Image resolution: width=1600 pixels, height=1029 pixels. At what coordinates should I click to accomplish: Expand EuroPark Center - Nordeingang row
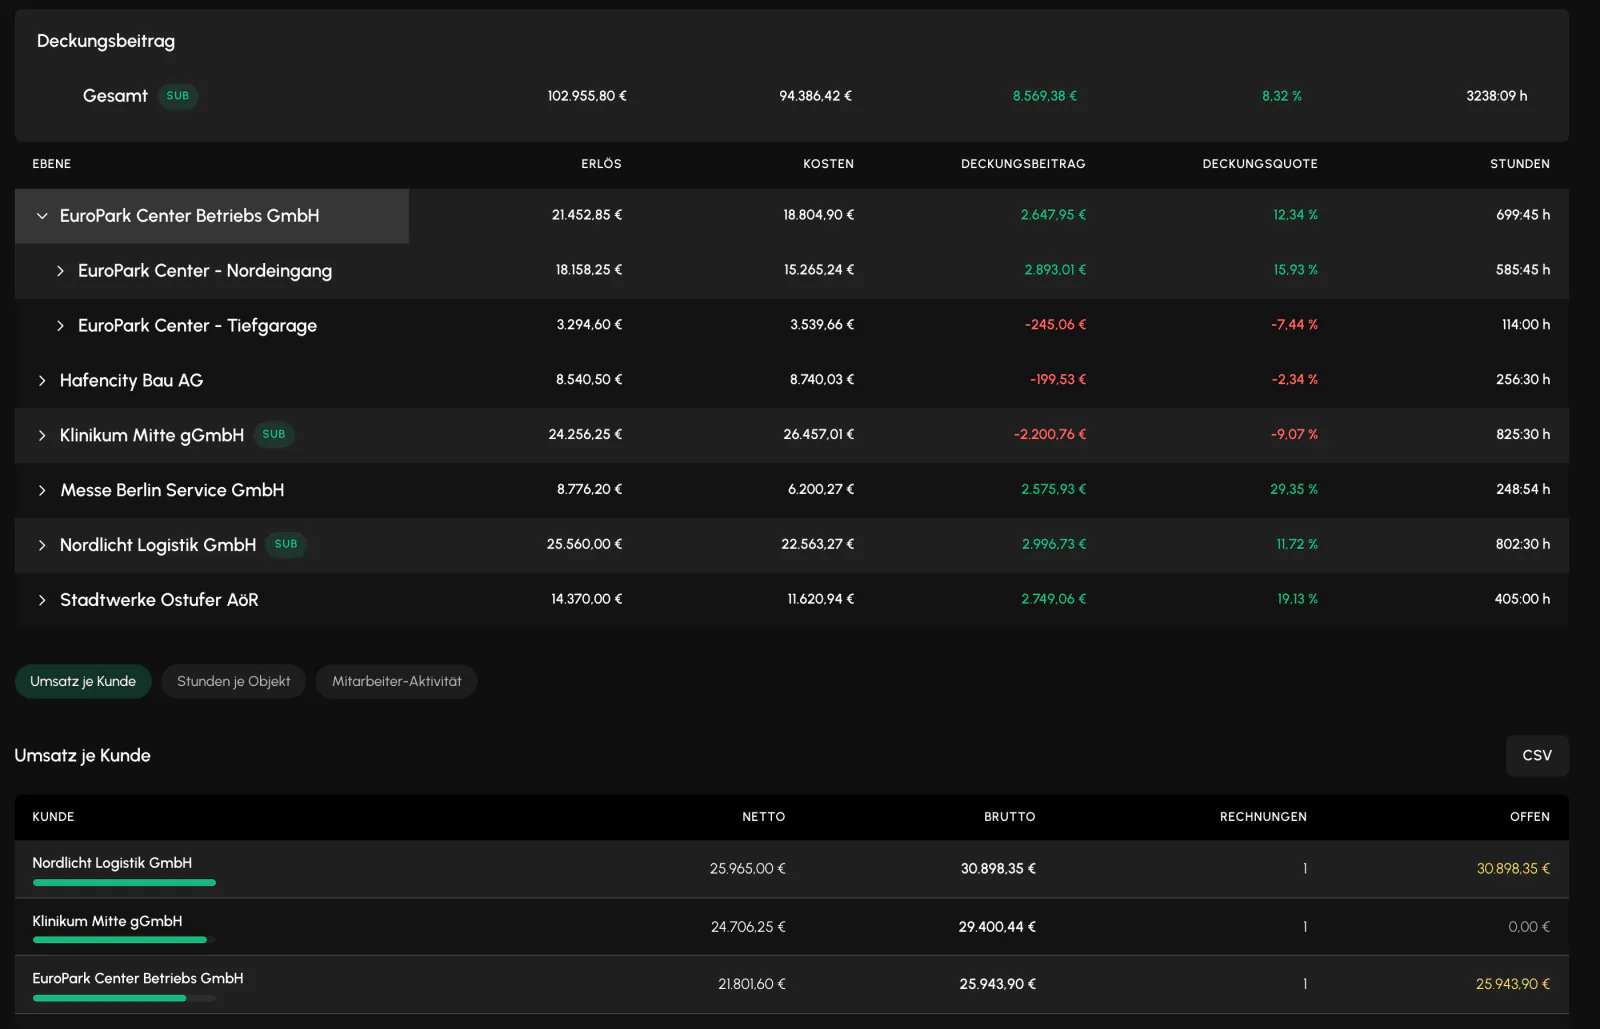pos(60,271)
